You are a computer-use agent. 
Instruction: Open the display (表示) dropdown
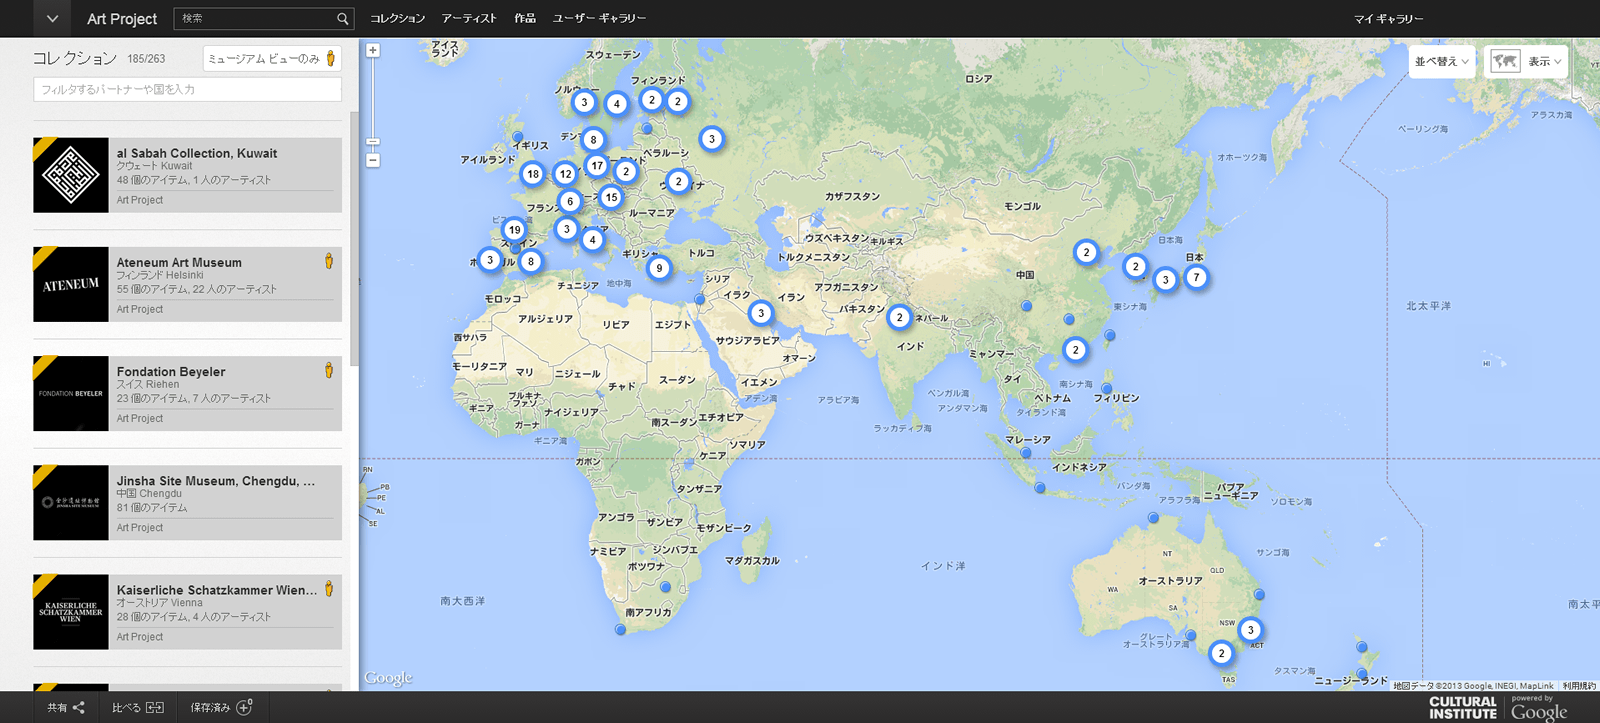click(x=1544, y=61)
